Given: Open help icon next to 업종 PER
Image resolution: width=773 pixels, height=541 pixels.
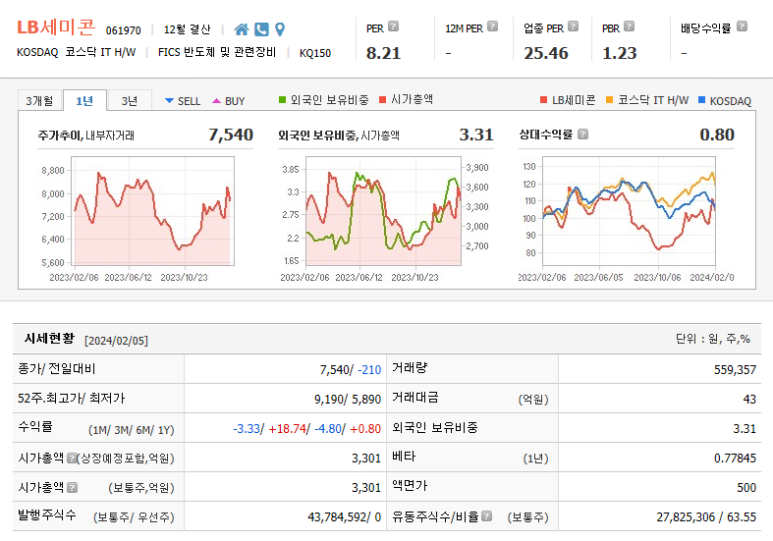Looking at the screenshot, I should [x=573, y=26].
